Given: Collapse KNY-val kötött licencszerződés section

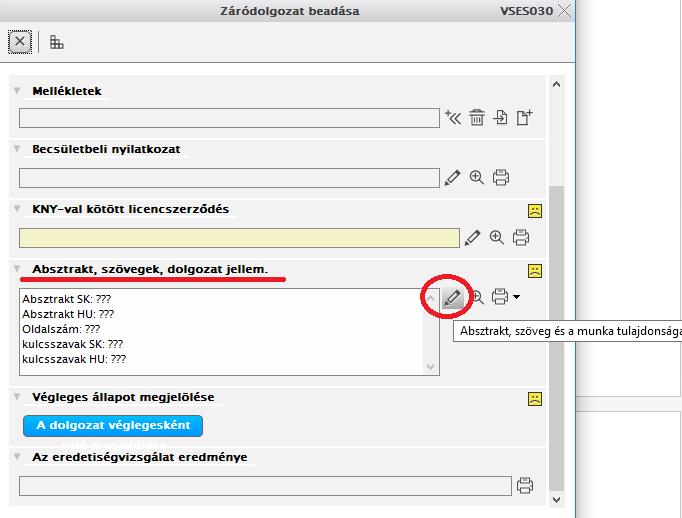Looking at the screenshot, I should [x=17, y=209].
